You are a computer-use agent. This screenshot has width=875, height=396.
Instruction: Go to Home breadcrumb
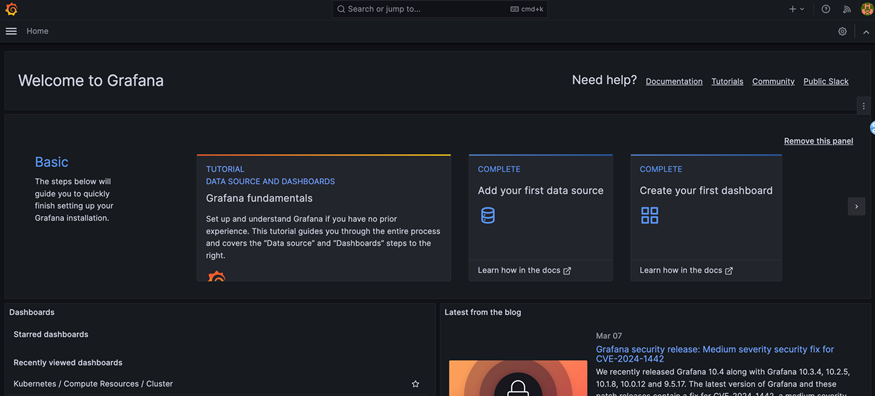click(x=37, y=31)
